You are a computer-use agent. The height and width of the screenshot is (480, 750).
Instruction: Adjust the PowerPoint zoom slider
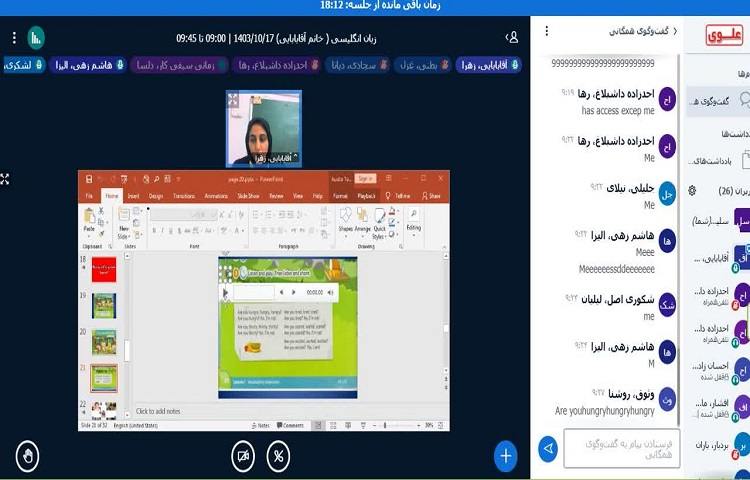pyautogui.click(x=405, y=425)
